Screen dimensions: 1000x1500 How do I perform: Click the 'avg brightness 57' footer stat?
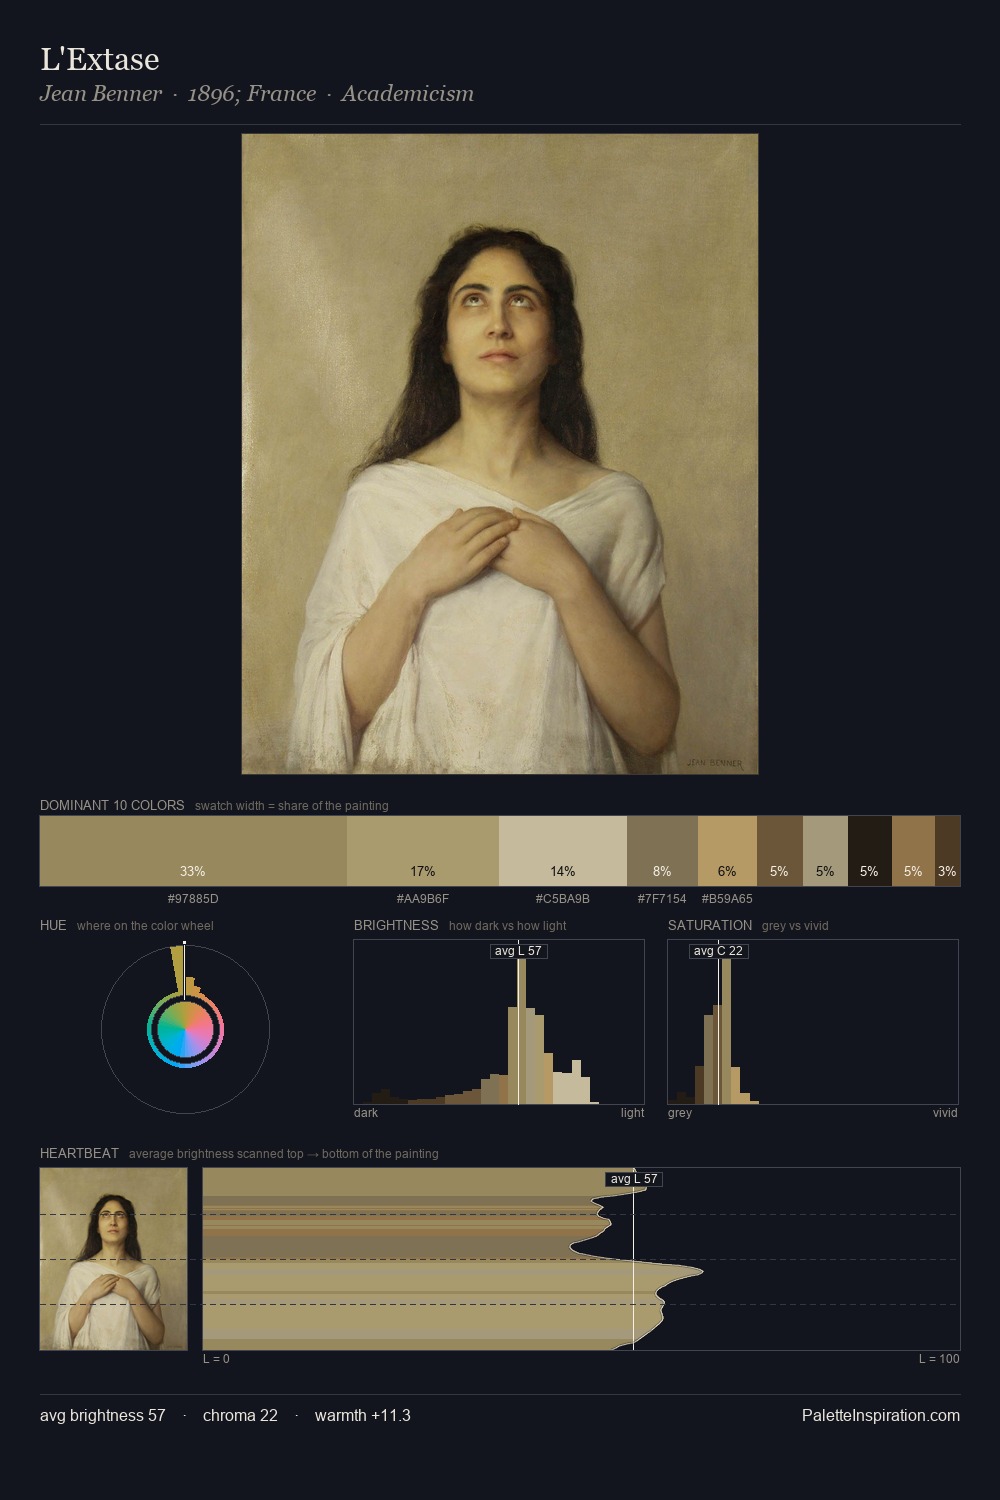(103, 1416)
